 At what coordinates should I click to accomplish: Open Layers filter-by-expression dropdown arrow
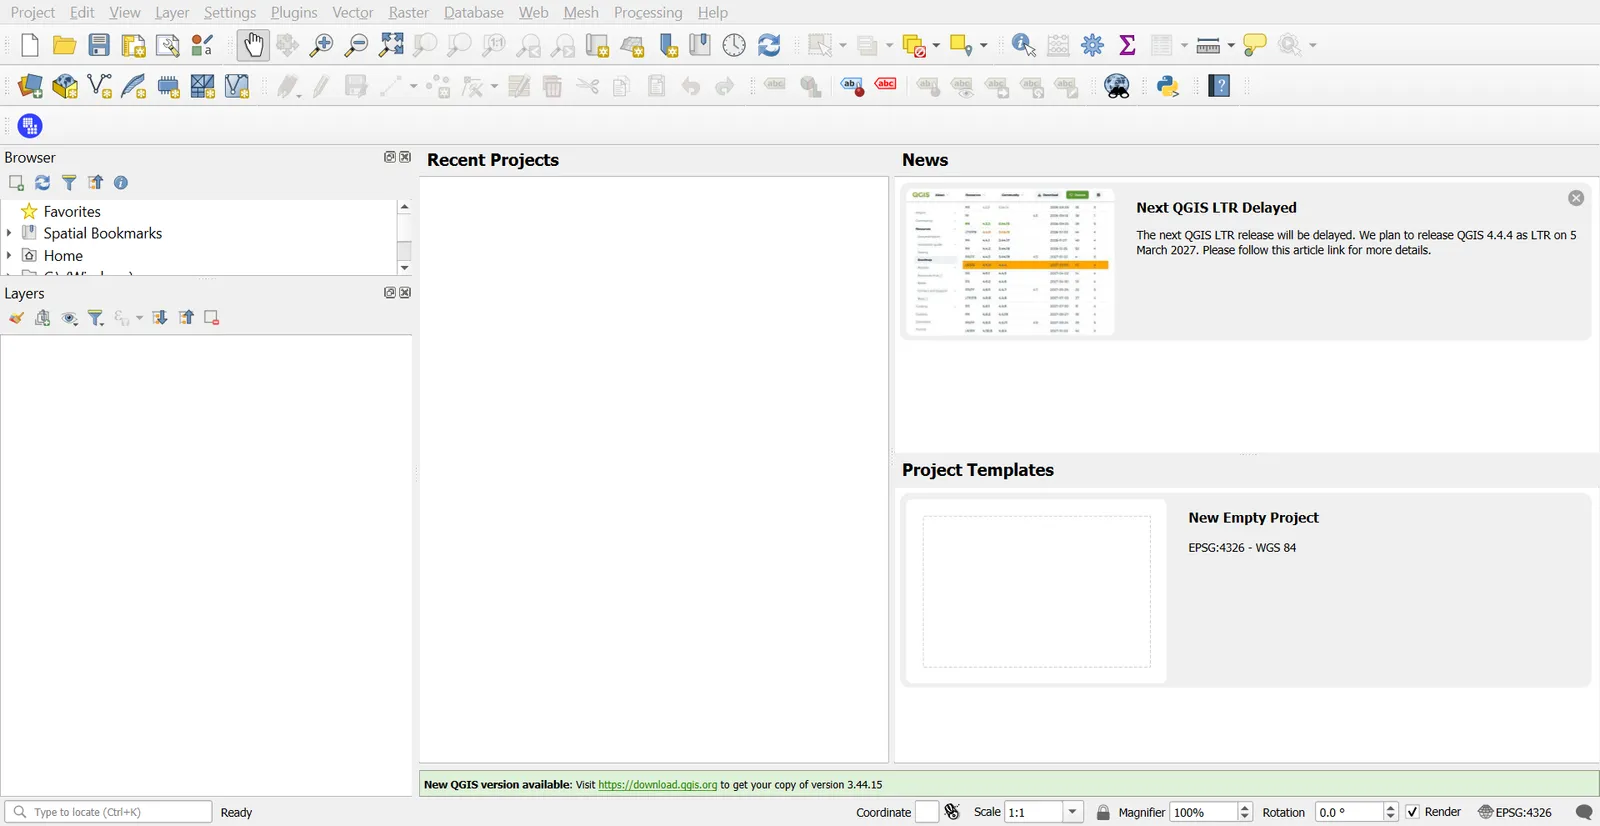pos(139,318)
